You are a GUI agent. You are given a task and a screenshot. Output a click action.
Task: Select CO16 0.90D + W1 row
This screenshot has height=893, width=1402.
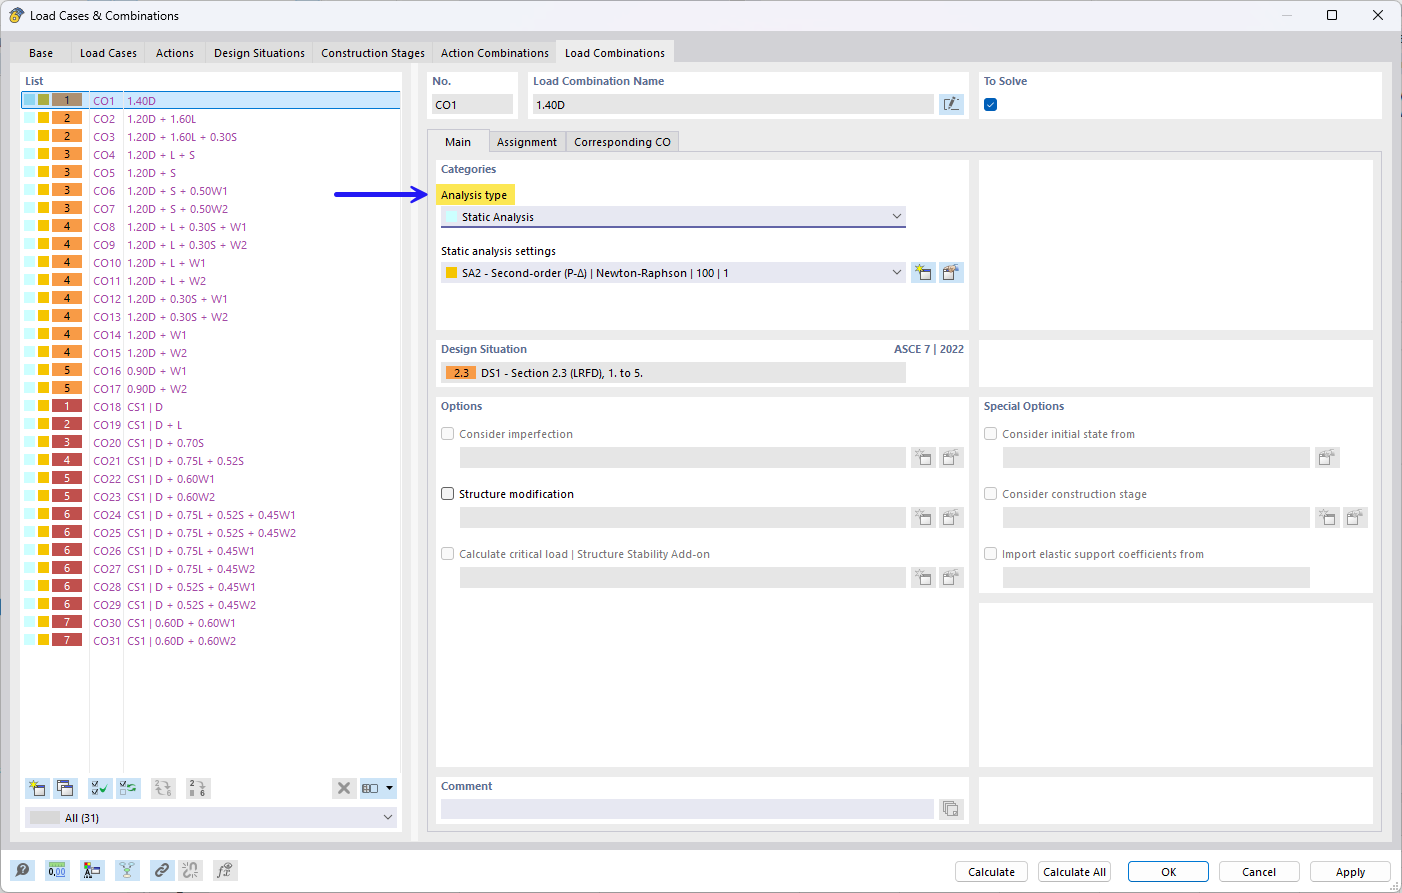211,371
